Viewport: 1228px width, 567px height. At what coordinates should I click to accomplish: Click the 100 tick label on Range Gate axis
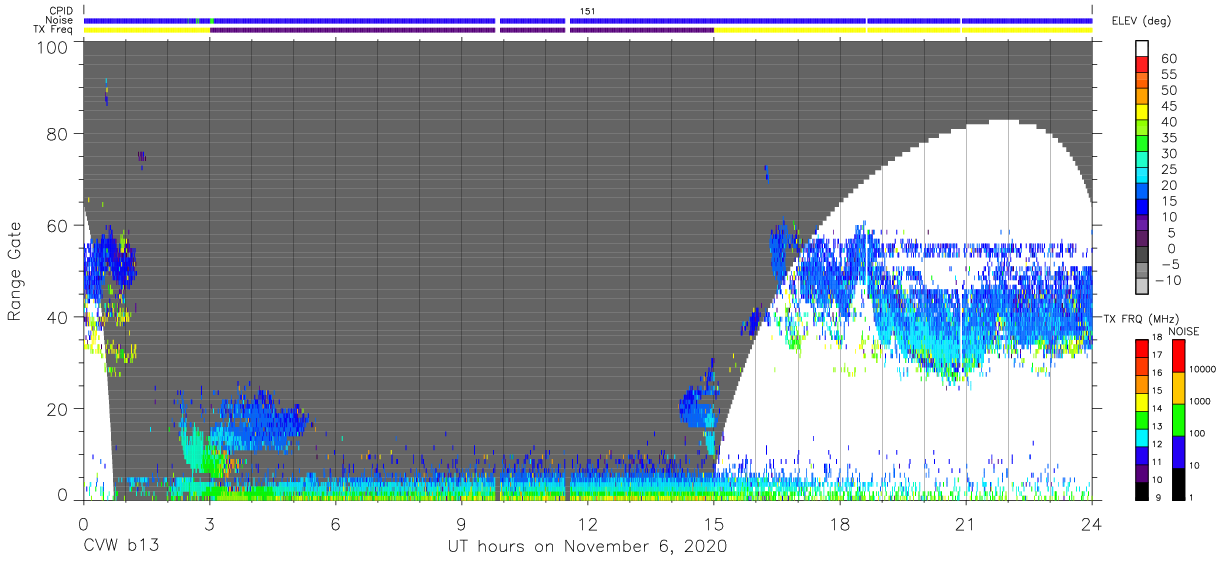point(52,47)
